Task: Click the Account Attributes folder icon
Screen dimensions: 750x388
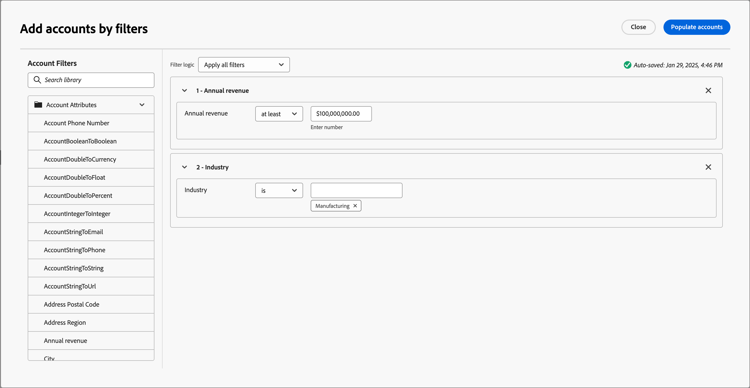Action: (38, 105)
